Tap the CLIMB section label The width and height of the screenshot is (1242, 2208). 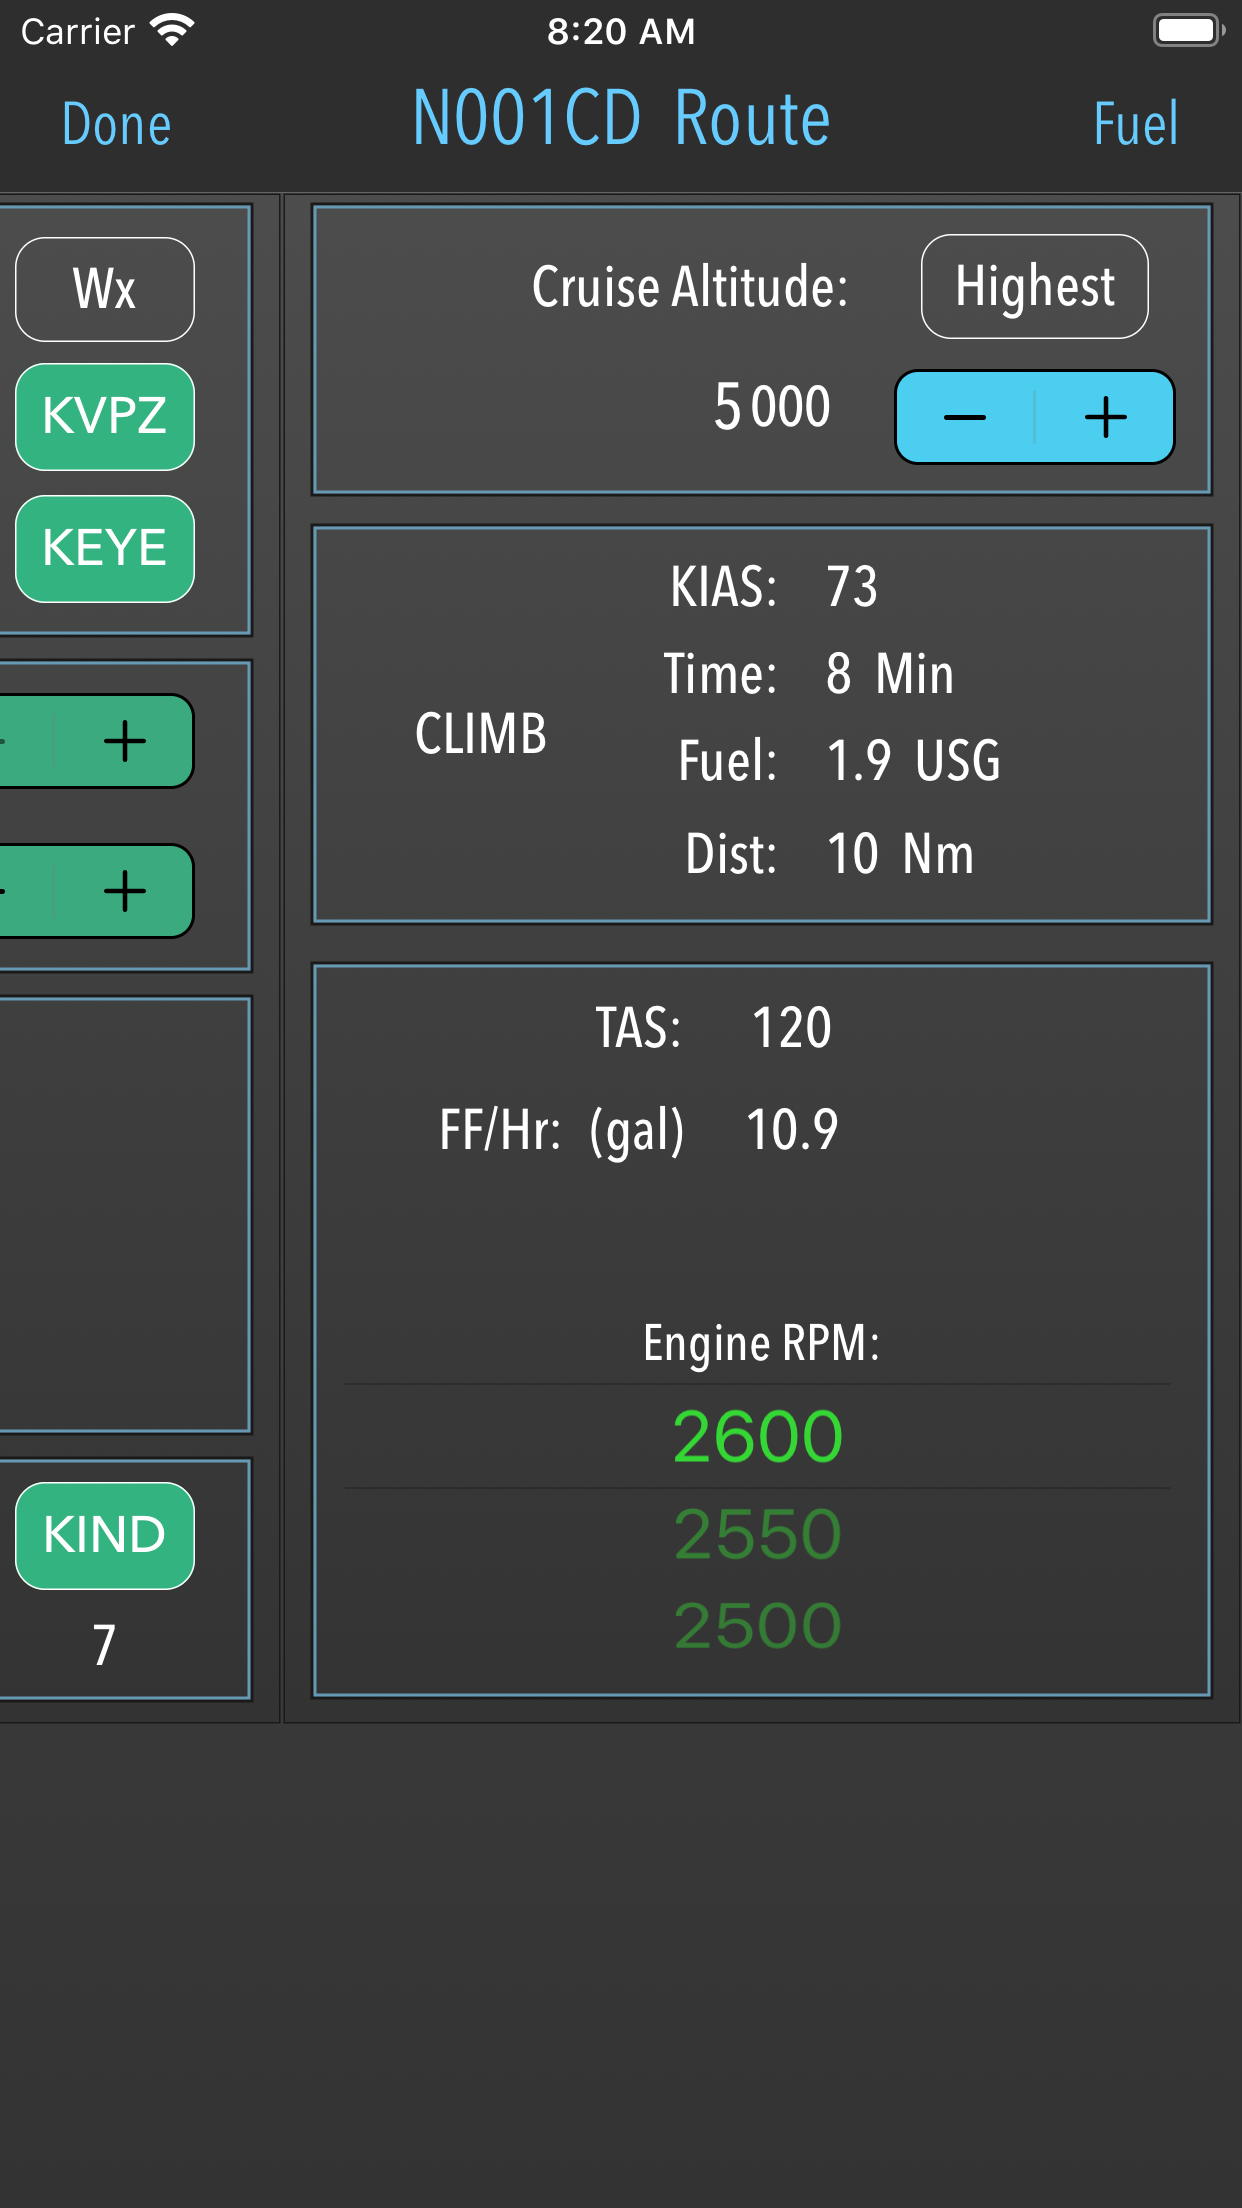click(x=480, y=733)
